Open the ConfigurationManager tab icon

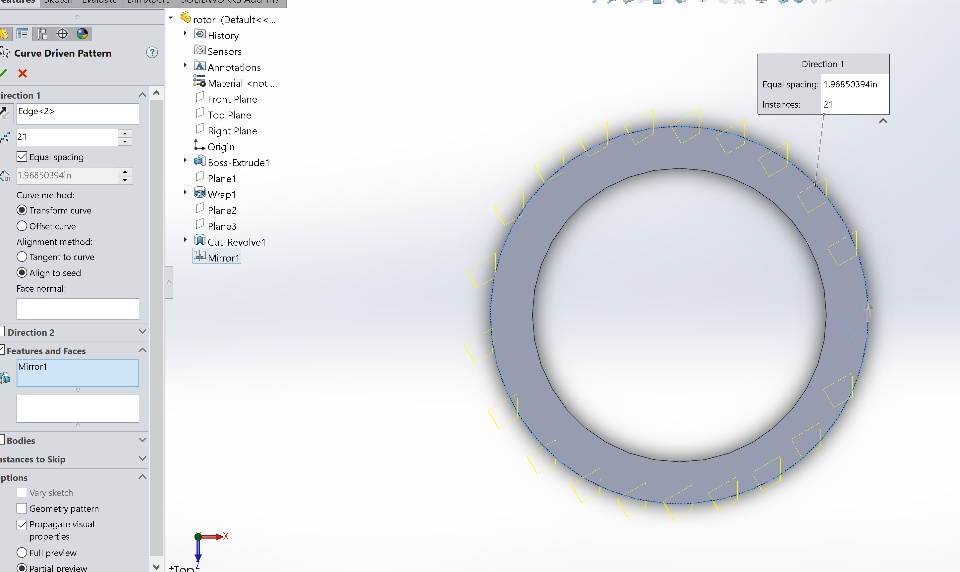tap(42, 34)
